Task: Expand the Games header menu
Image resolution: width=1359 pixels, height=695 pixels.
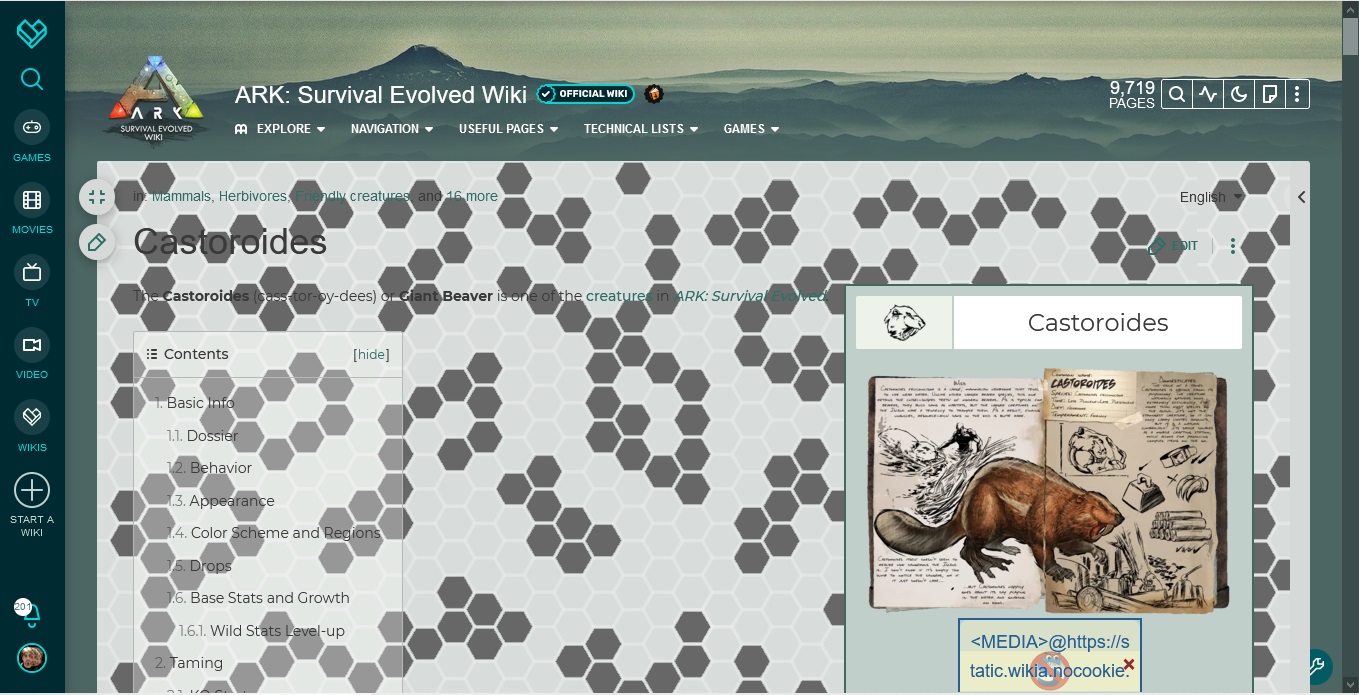Action: (751, 129)
